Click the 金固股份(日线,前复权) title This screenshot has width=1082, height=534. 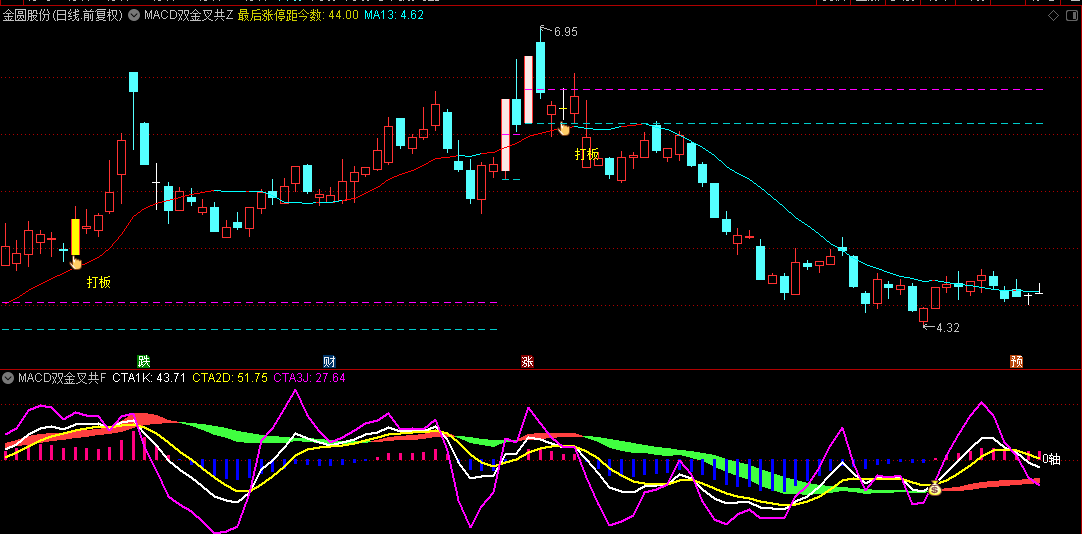[x=63, y=15]
